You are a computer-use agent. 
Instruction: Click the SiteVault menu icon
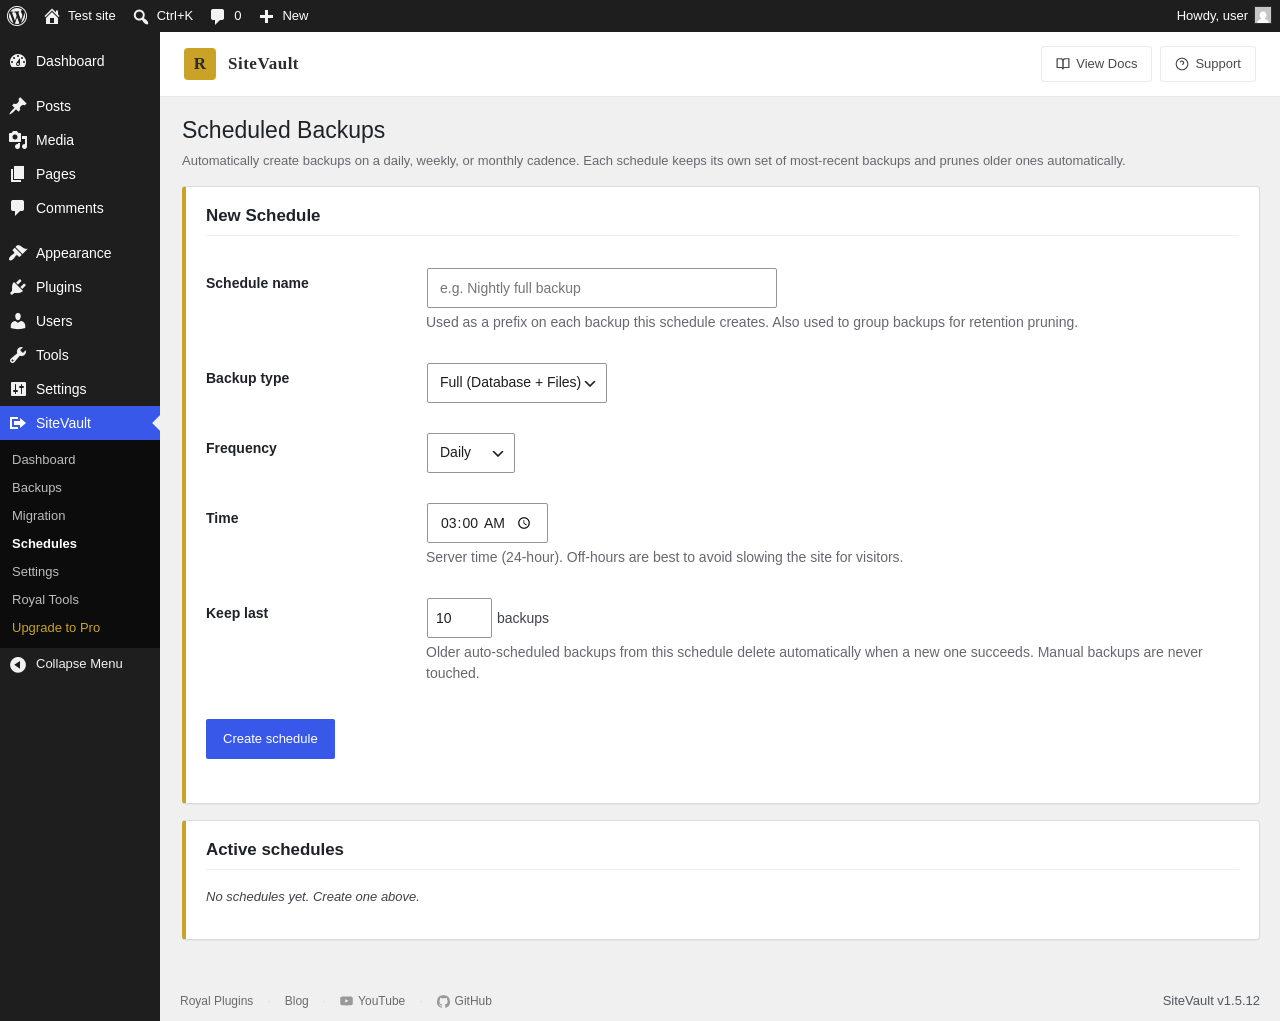click(x=18, y=423)
